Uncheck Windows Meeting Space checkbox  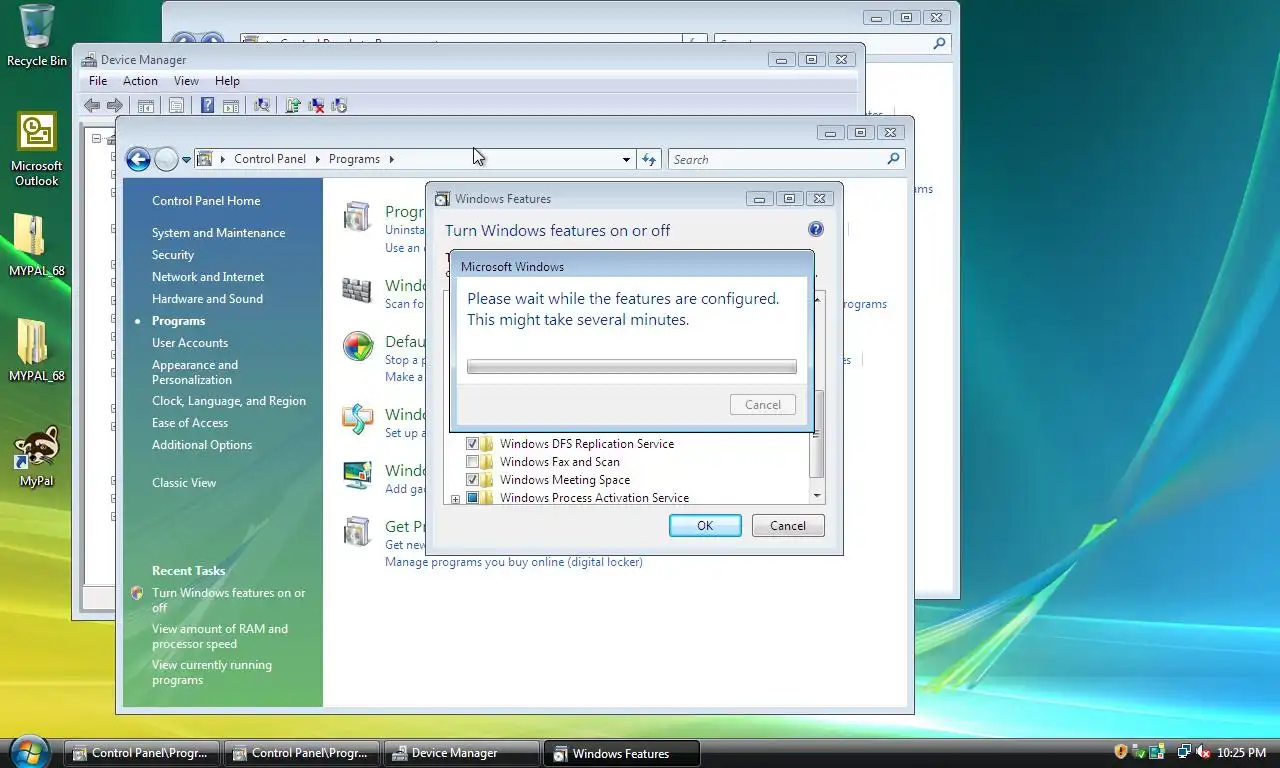pos(473,480)
